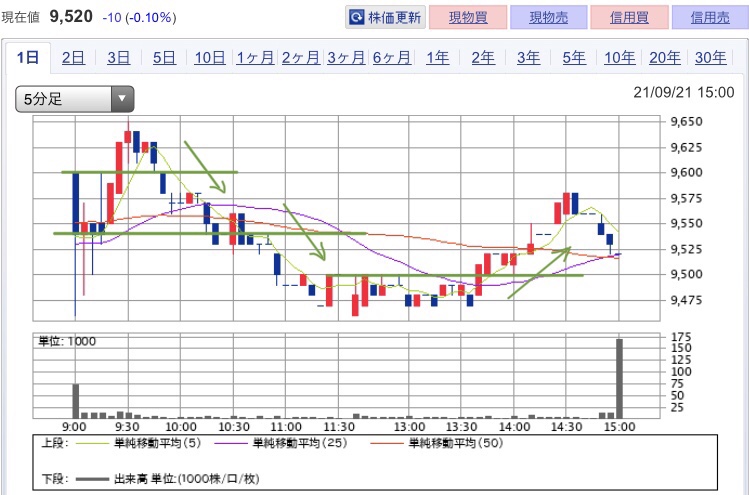The width and height of the screenshot is (749, 495).
Task: Open the 6ヶ月 chart period
Action: point(392,58)
